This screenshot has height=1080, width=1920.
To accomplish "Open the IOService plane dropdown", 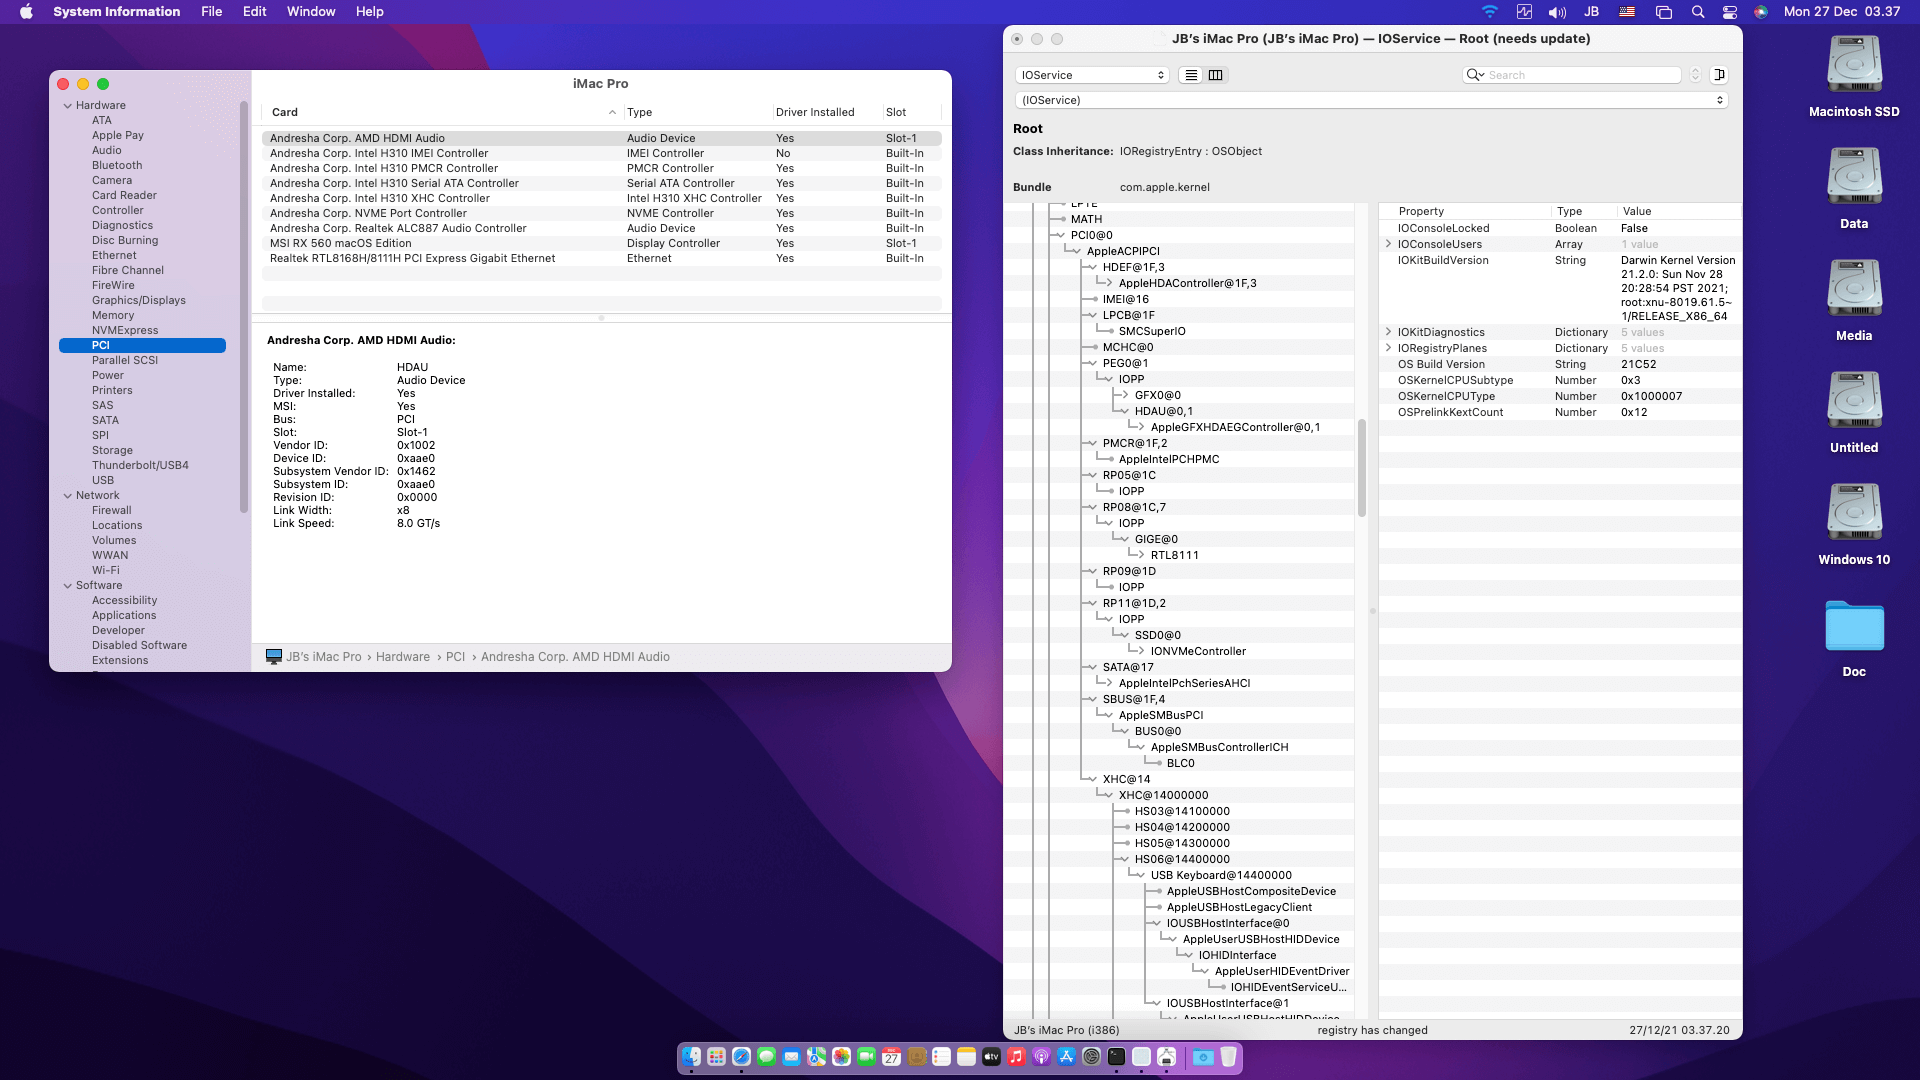I will 1092,75.
